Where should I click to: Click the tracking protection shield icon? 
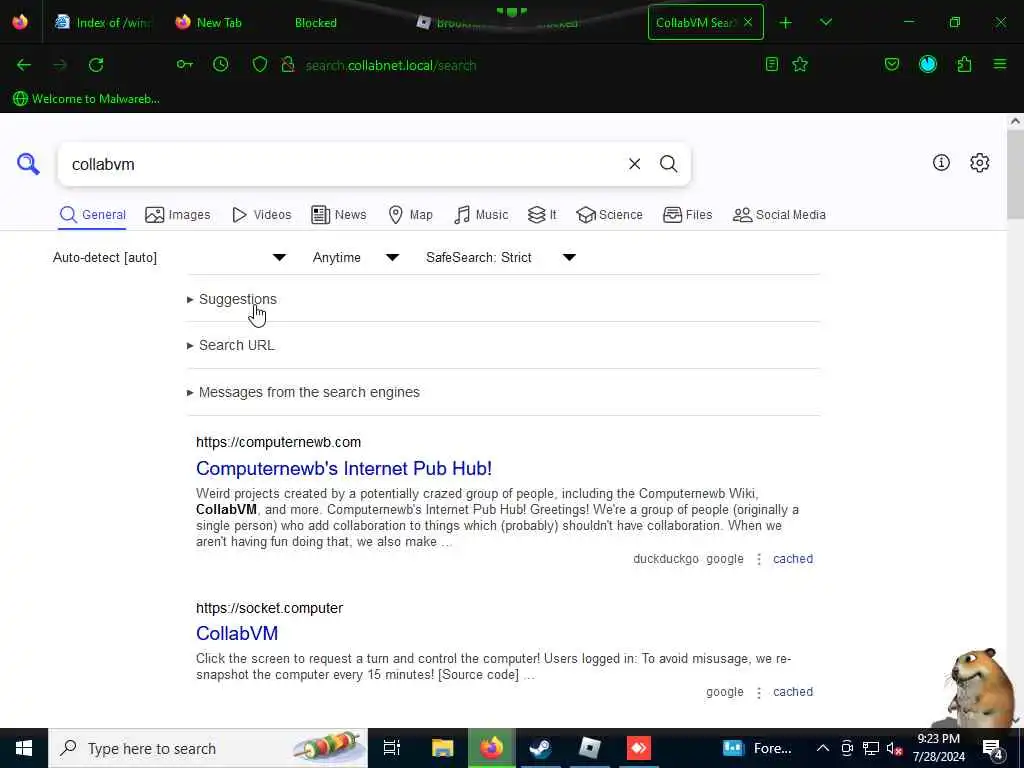(260, 64)
